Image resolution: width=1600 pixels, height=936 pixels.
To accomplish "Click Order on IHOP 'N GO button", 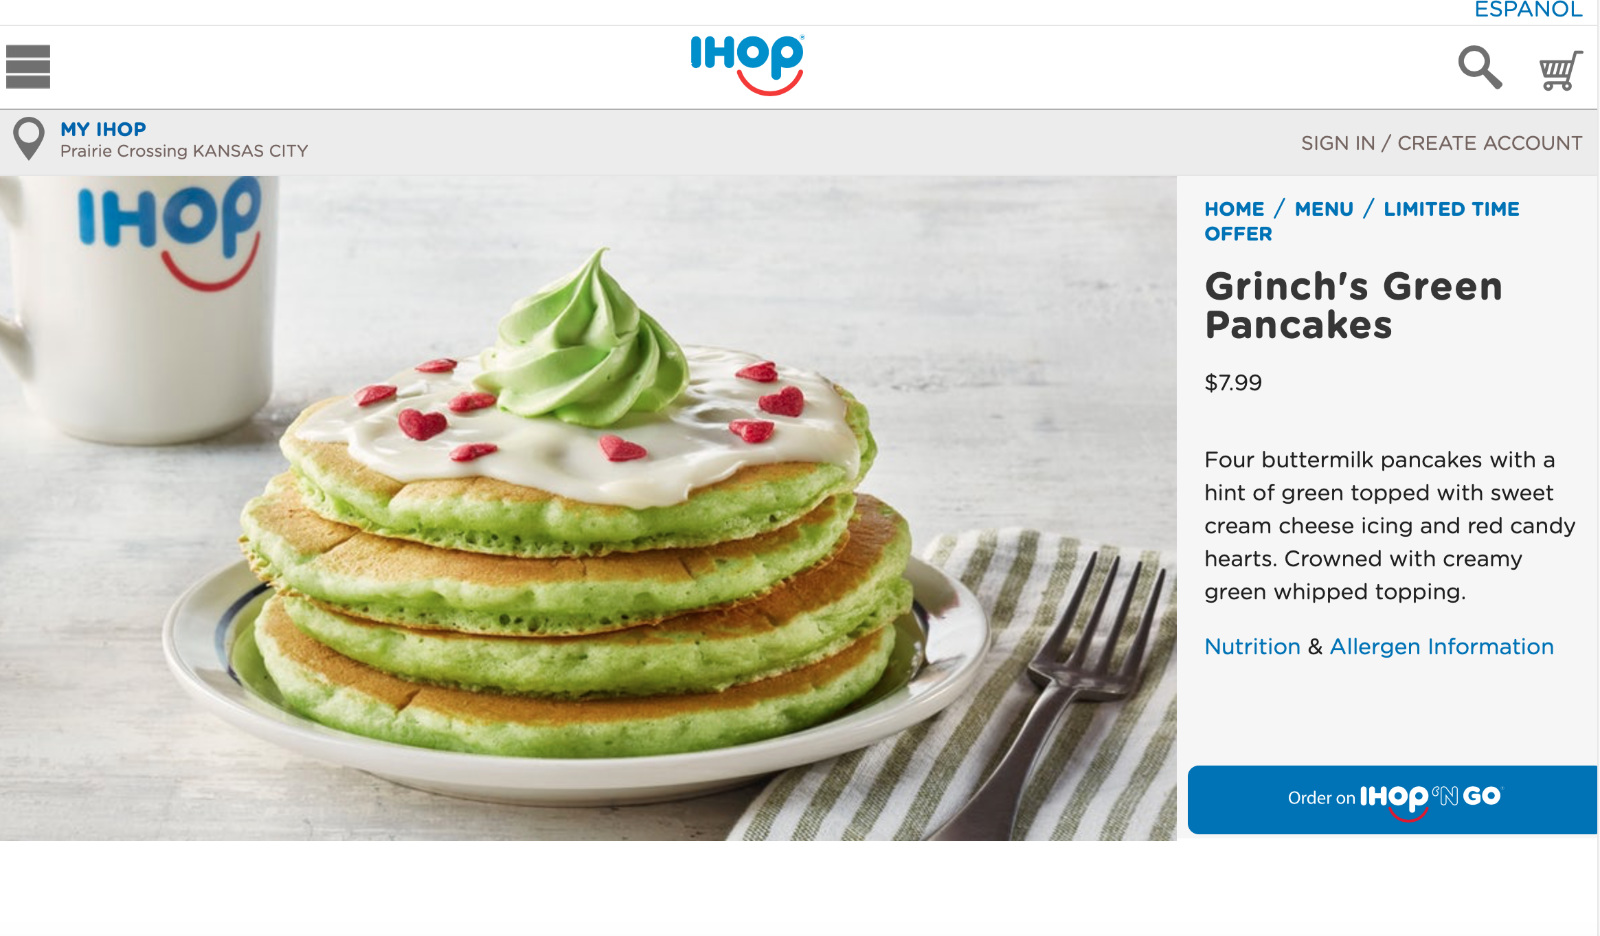I will click(x=1392, y=799).
